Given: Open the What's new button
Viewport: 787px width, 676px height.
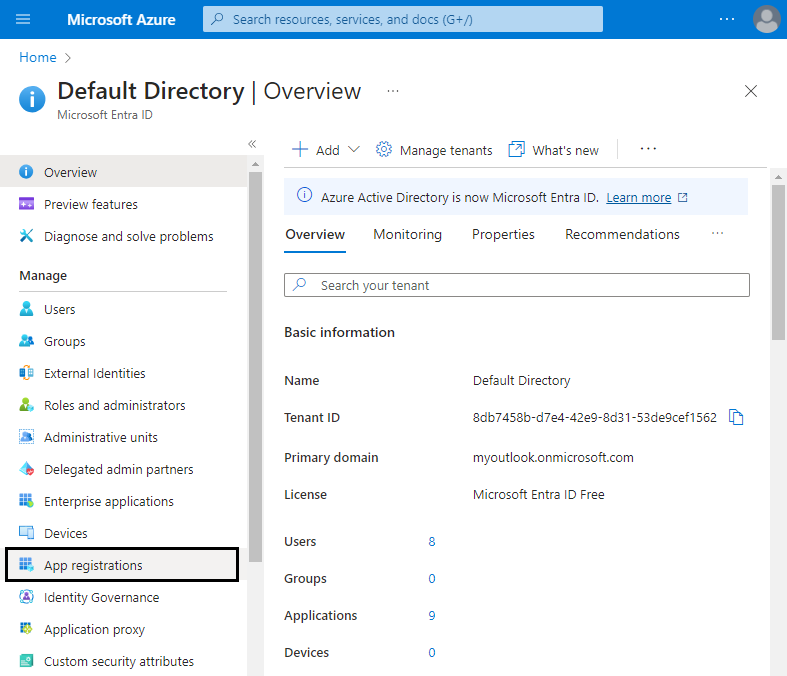Looking at the screenshot, I should 554,150.
